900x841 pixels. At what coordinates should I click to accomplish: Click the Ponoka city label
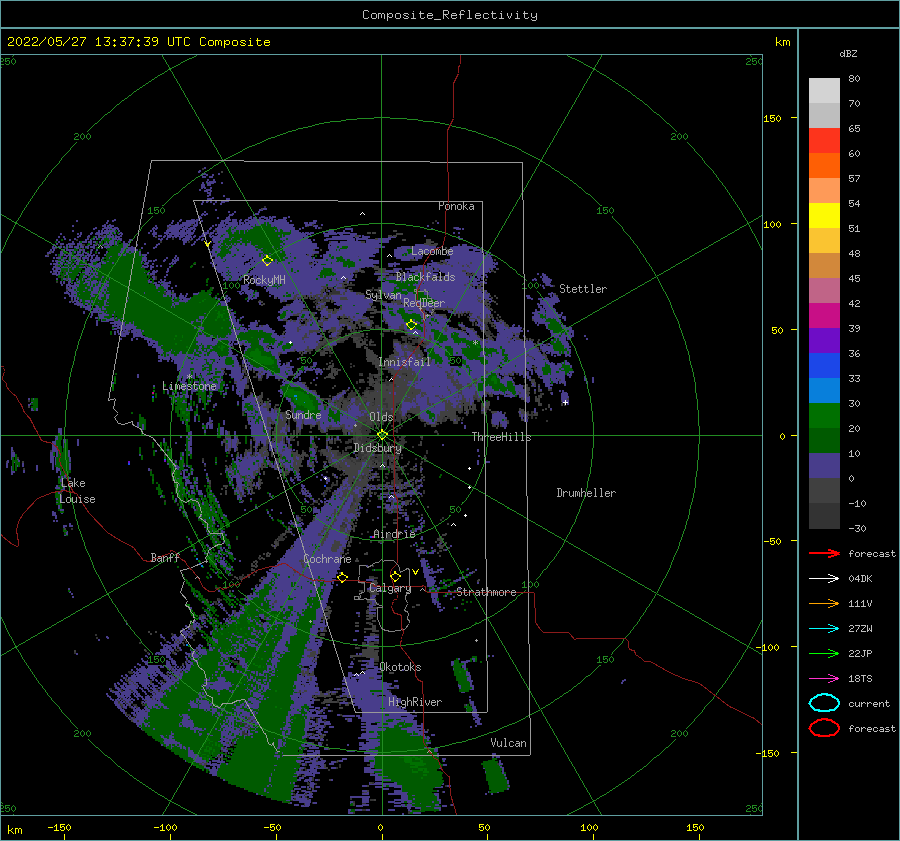click(x=456, y=206)
